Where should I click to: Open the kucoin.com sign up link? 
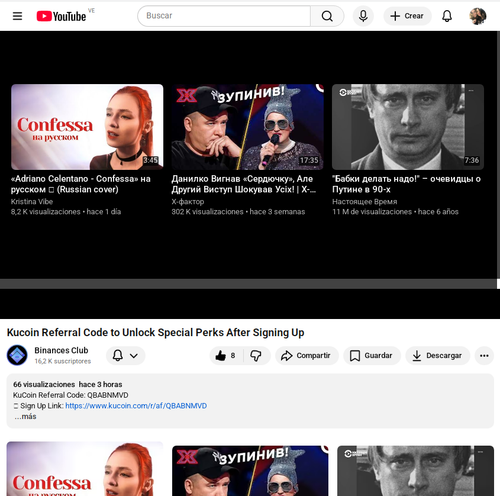pos(136,406)
